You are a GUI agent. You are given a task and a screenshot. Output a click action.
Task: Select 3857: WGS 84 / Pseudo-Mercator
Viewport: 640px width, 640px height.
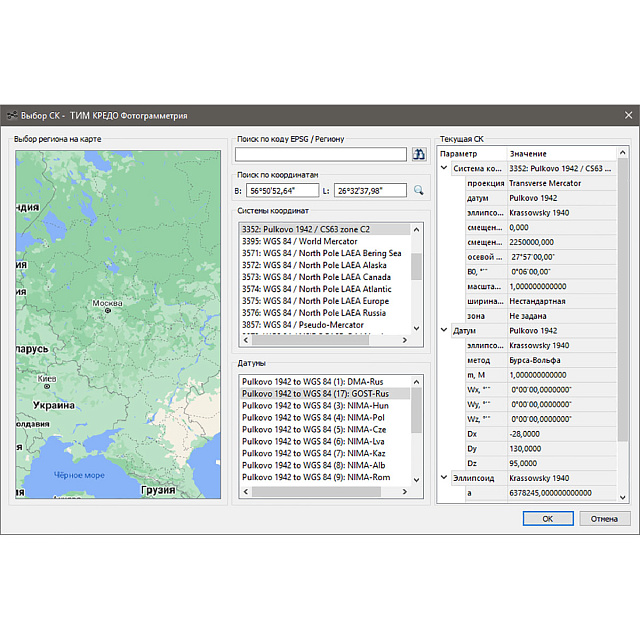(325, 325)
